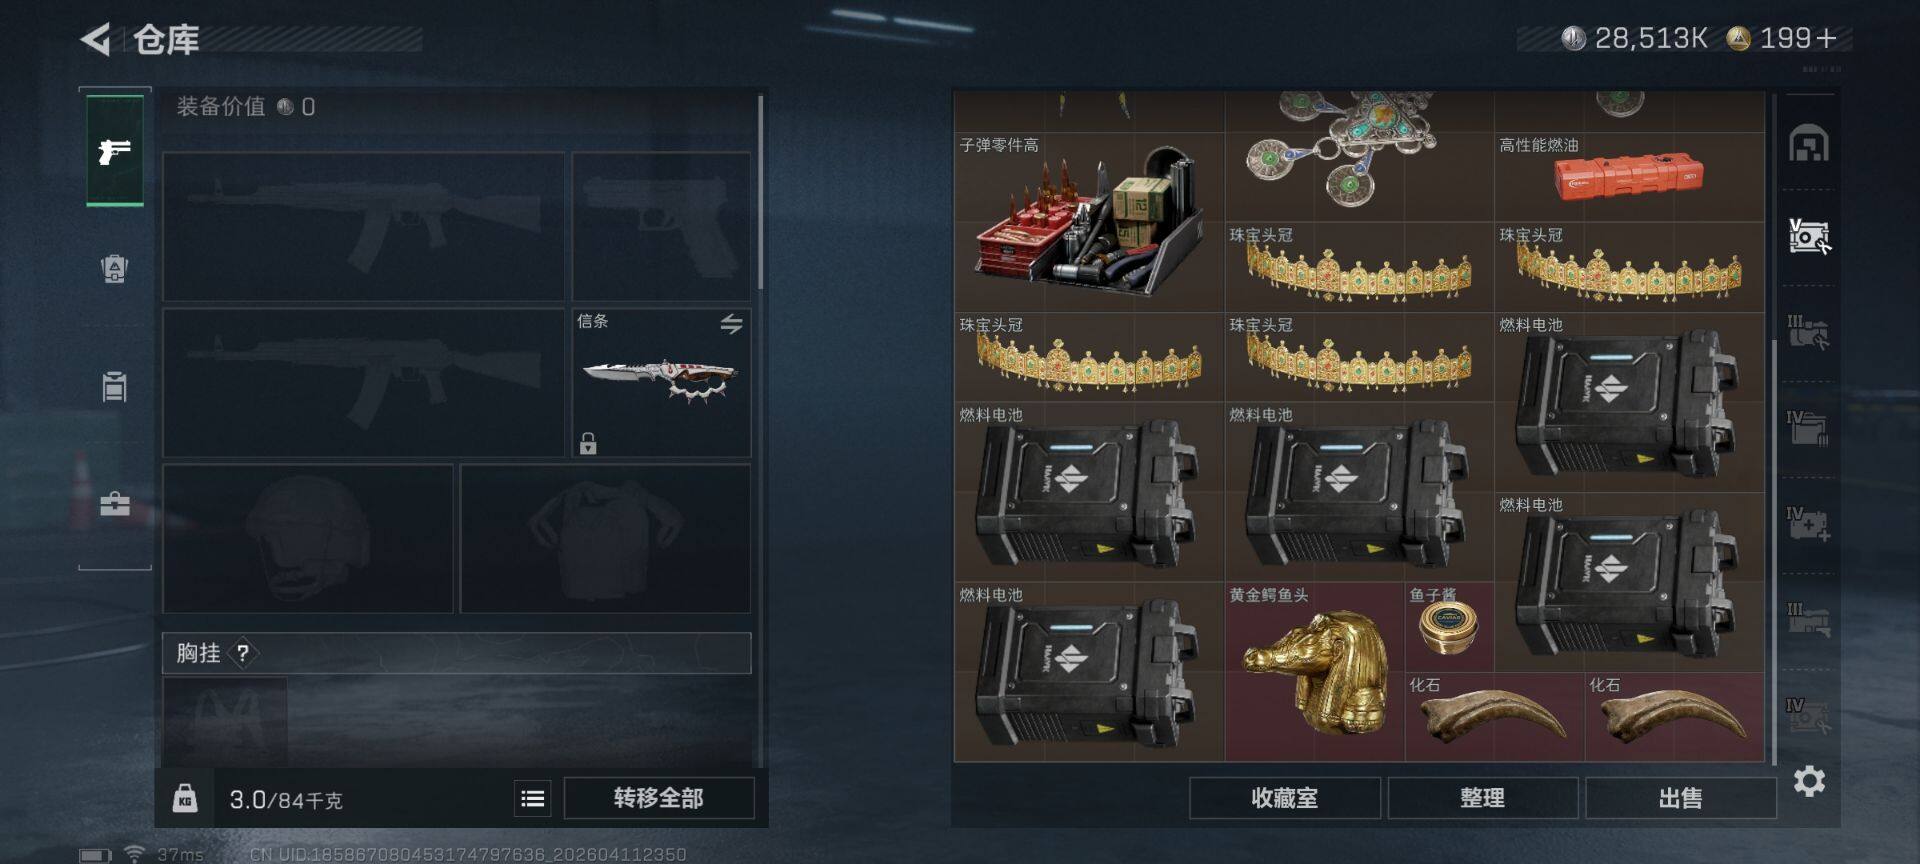Go back using the arrow beside 仓库
The width and height of the screenshot is (1920, 864).
point(96,40)
